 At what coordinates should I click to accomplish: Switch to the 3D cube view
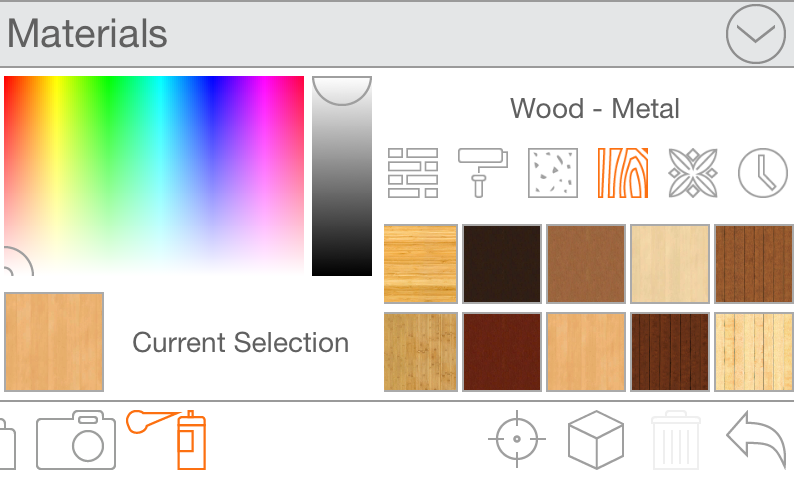coord(596,439)
